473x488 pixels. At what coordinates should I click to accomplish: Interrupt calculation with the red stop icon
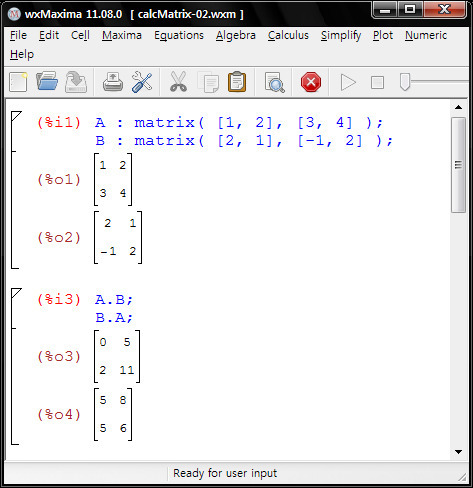311,82
